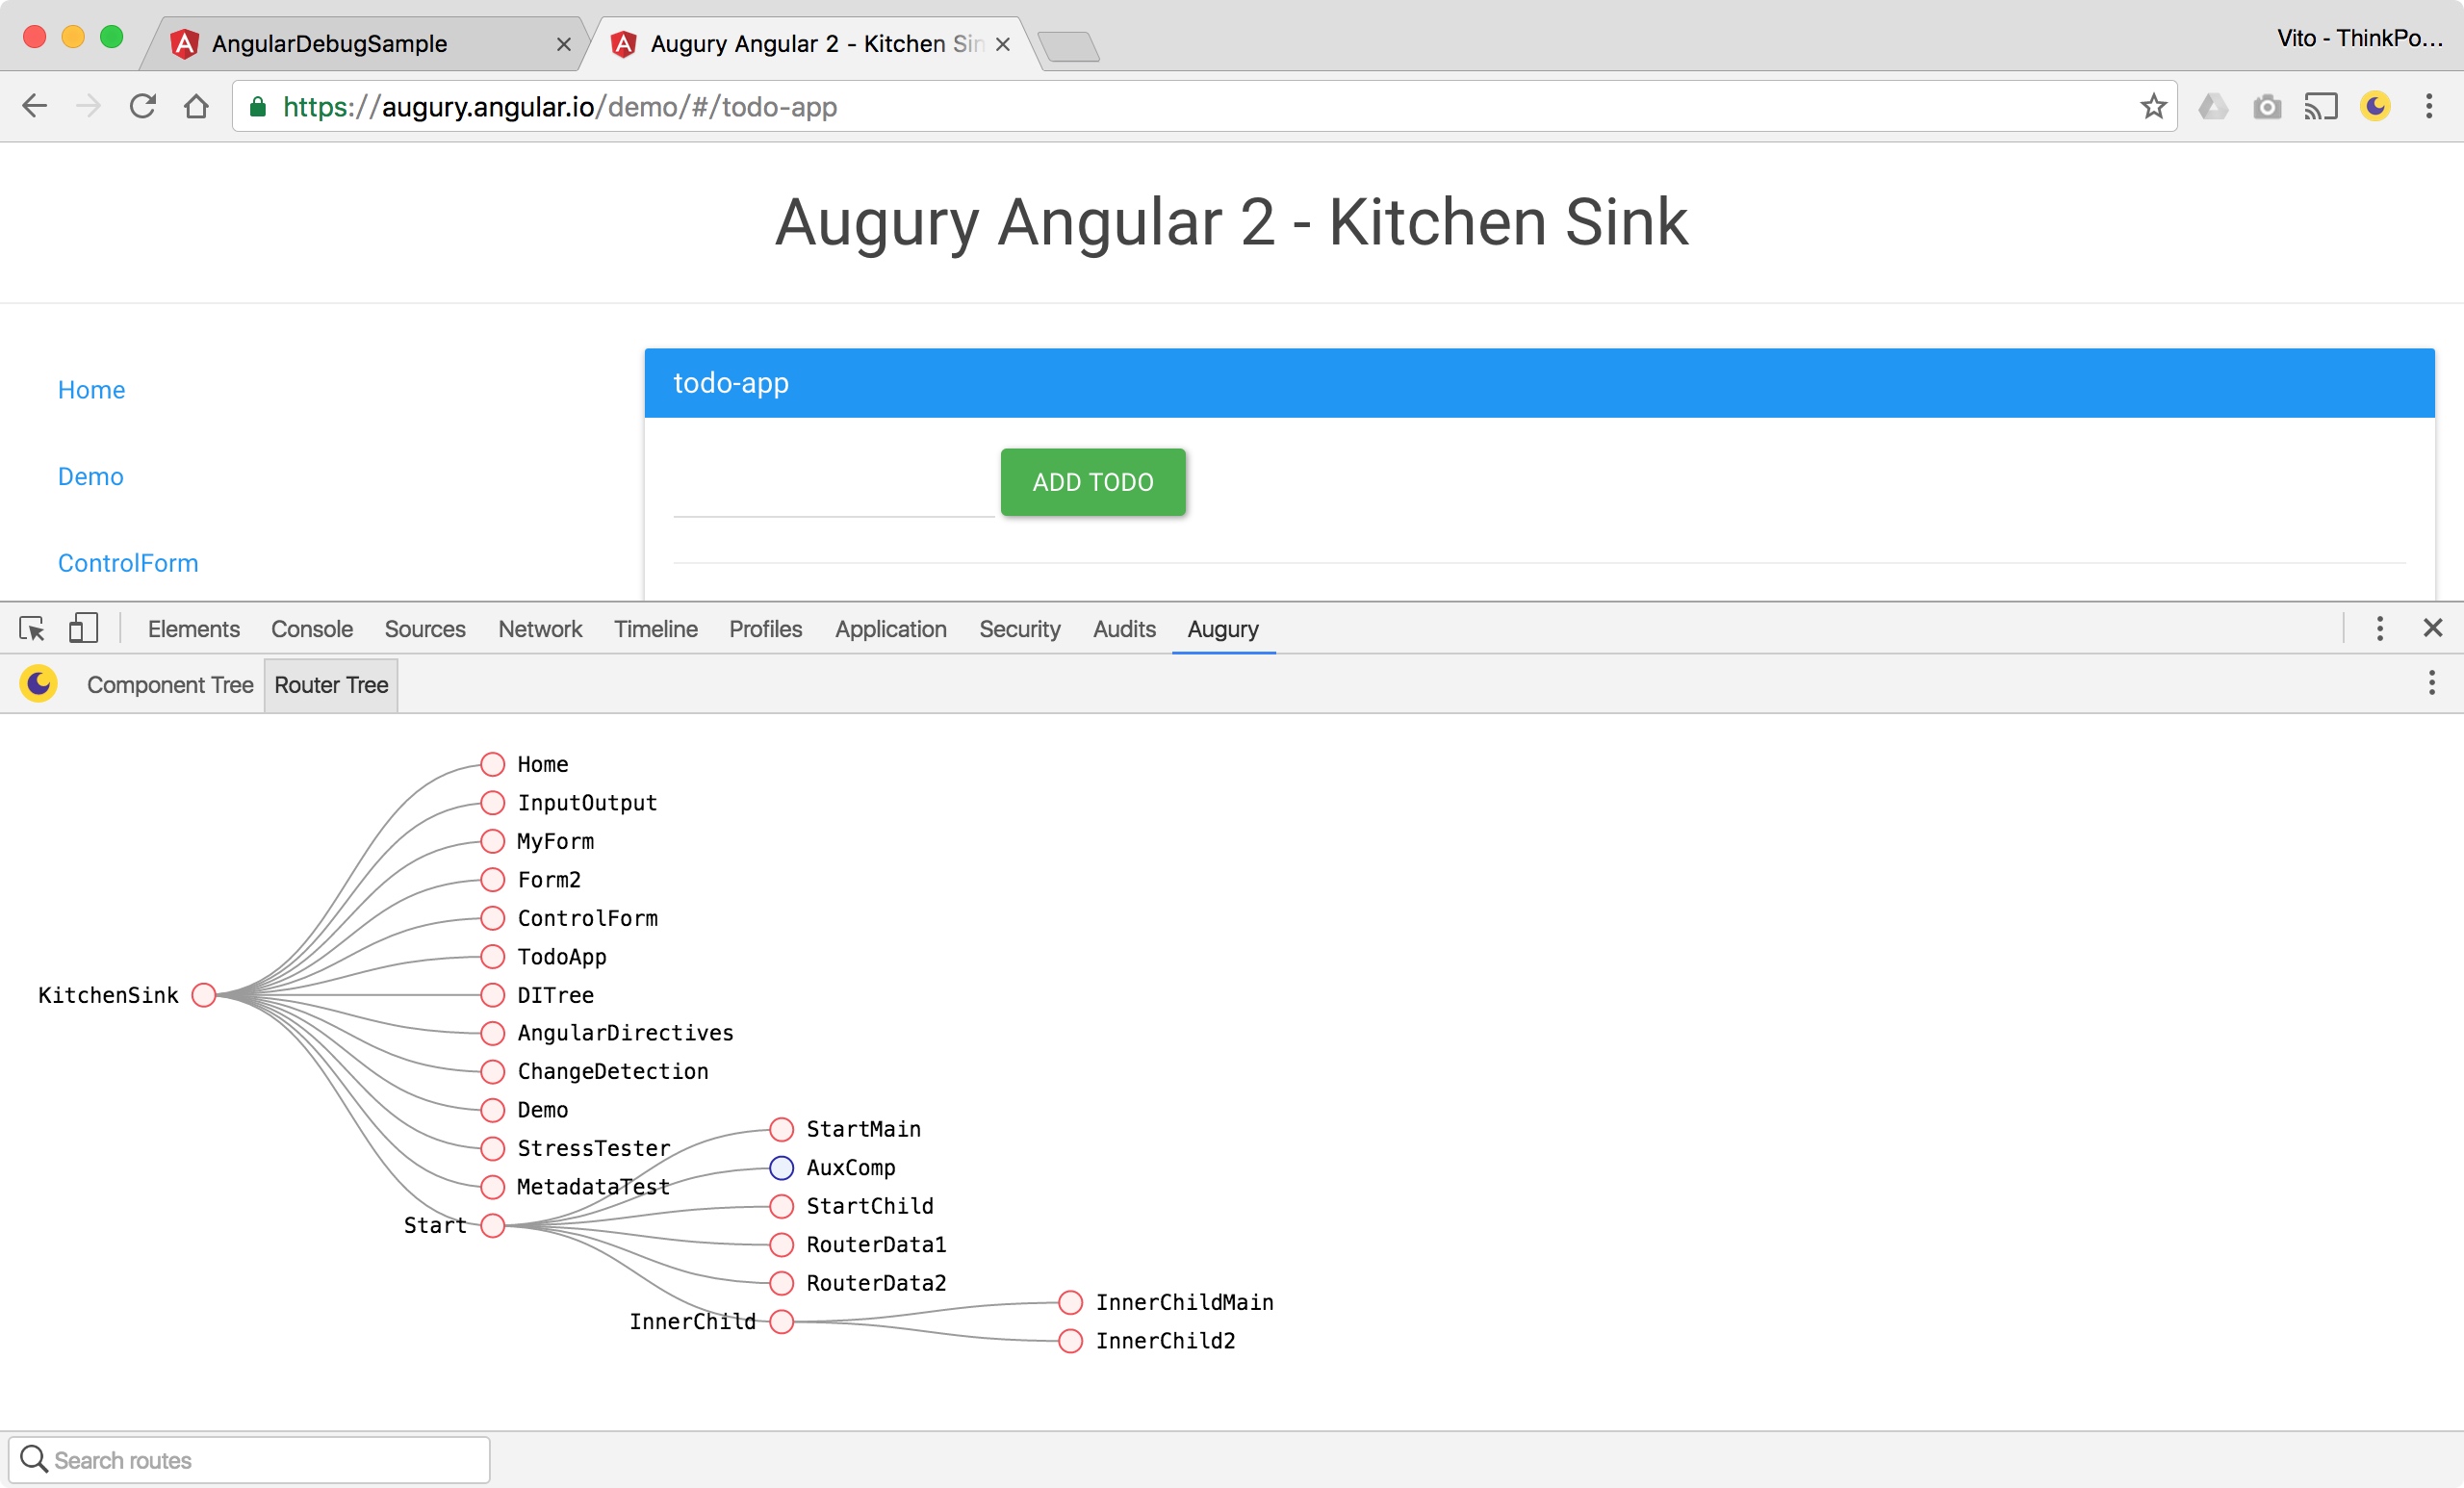Select the TodoApp route node
The image size is (2464, 1488).
point(492,957)
